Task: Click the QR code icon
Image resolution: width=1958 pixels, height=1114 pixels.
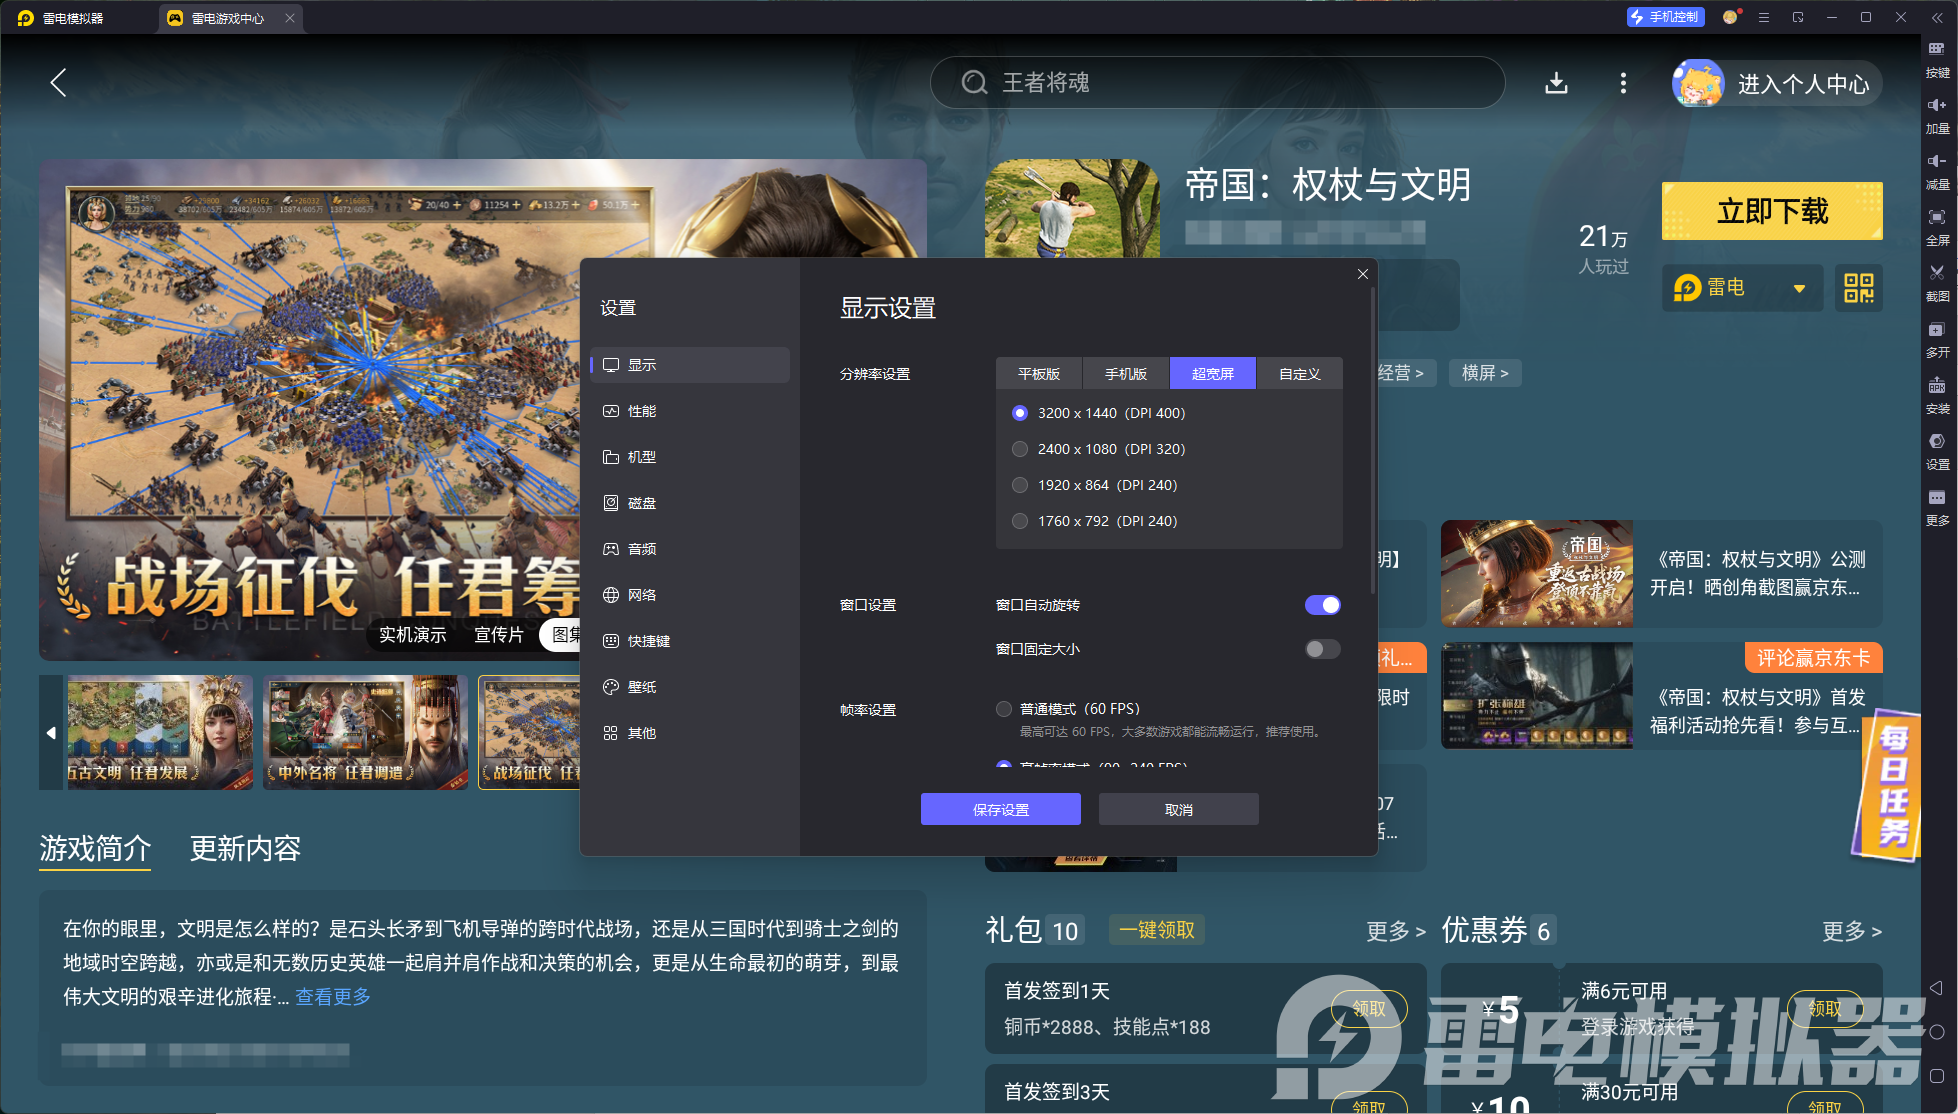Action: coord(1858,289)
